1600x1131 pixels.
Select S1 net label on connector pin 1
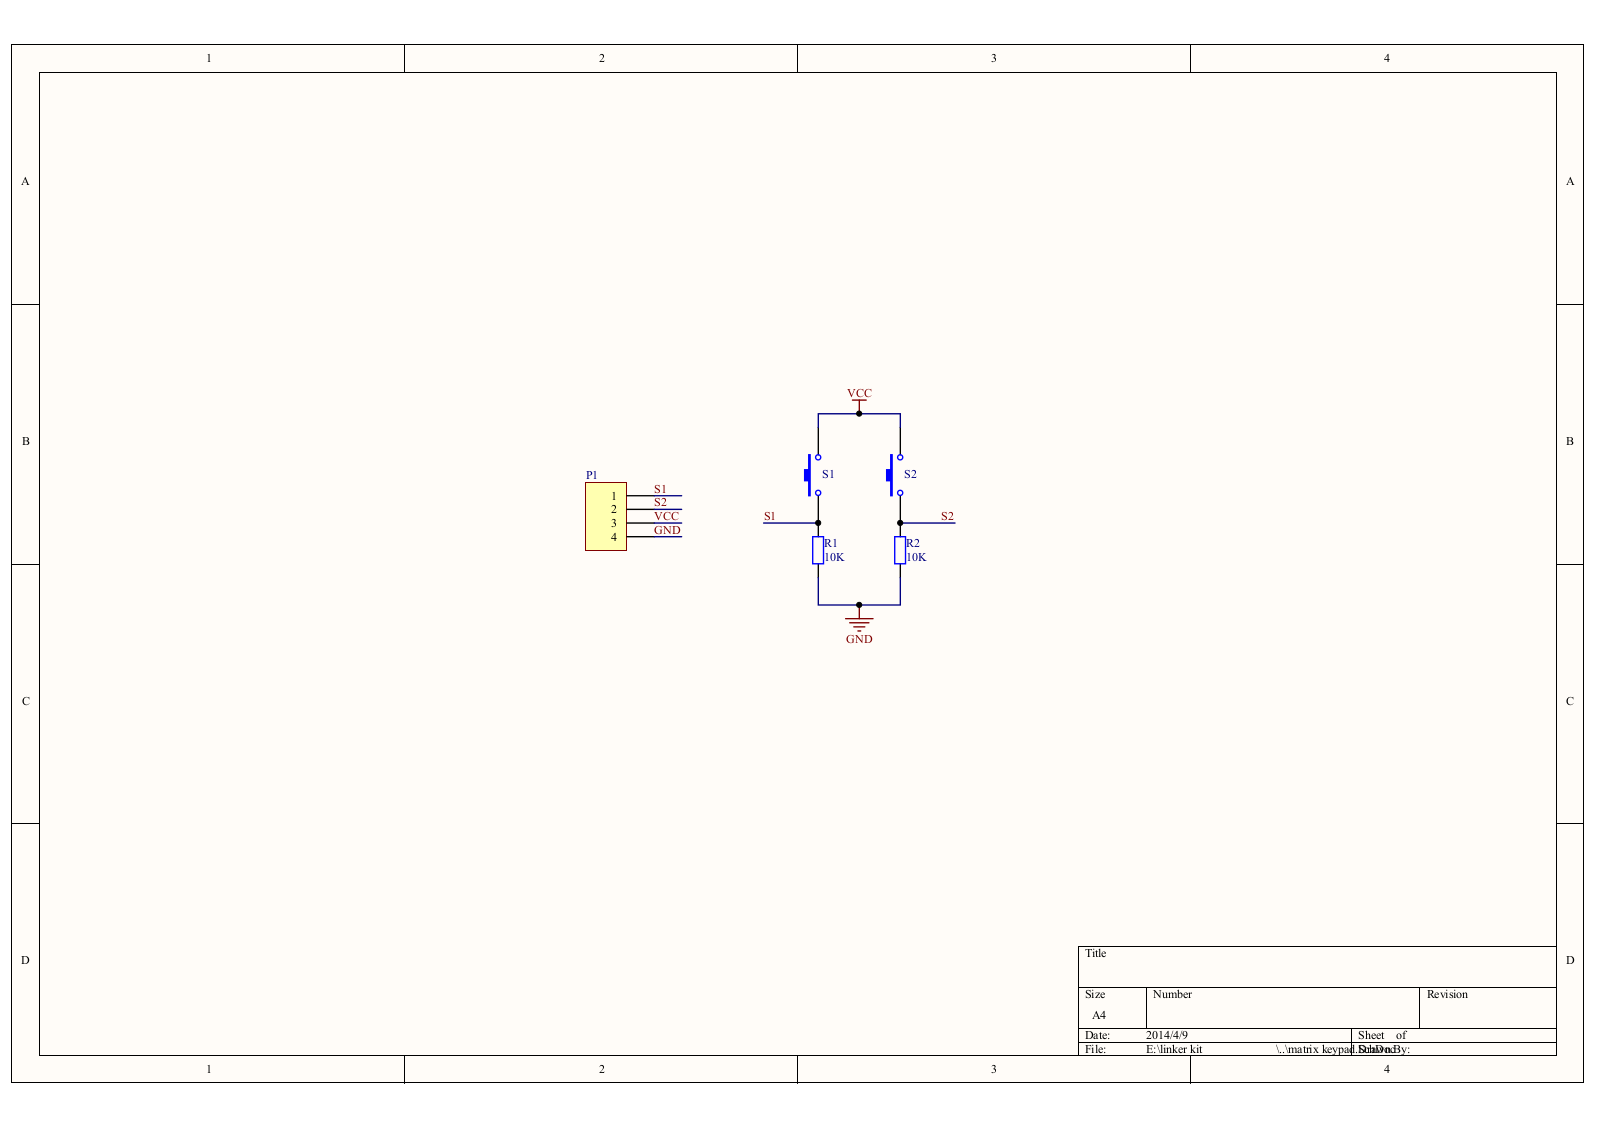click(x=660, y=489)
